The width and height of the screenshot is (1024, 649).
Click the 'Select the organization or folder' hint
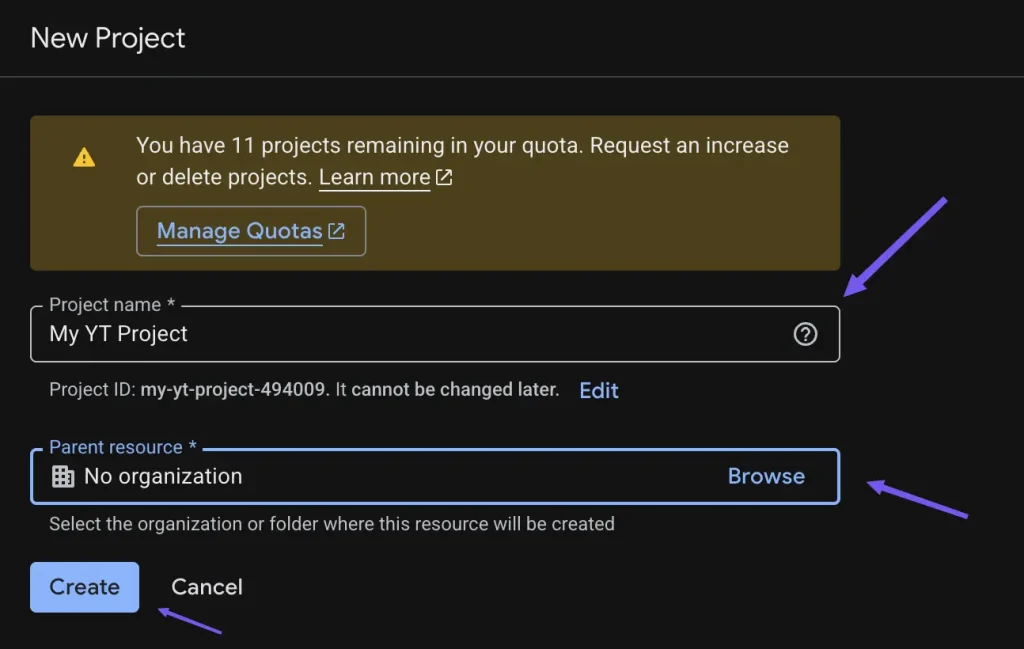pyautogui.click(x=332, y=524)
